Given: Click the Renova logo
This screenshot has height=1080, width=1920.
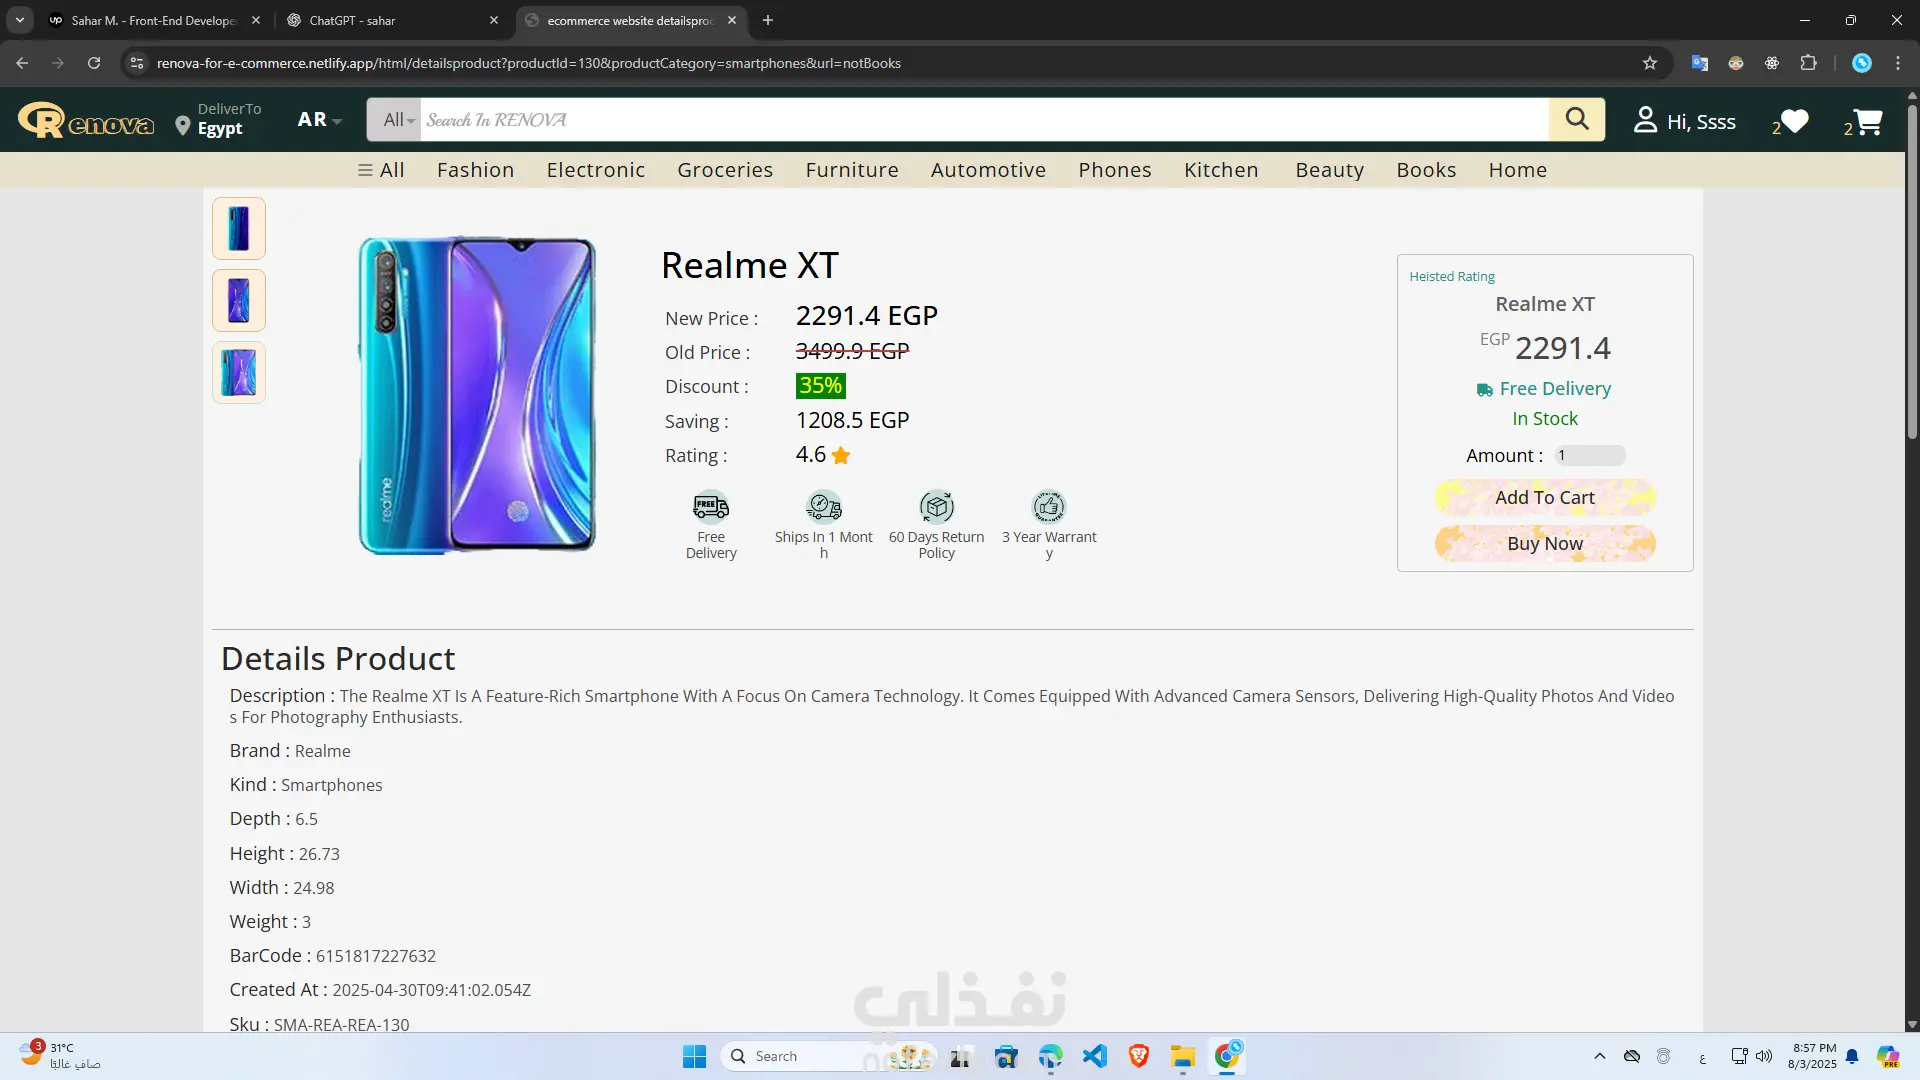Looking at the screenshot, I should pos(86,121).
